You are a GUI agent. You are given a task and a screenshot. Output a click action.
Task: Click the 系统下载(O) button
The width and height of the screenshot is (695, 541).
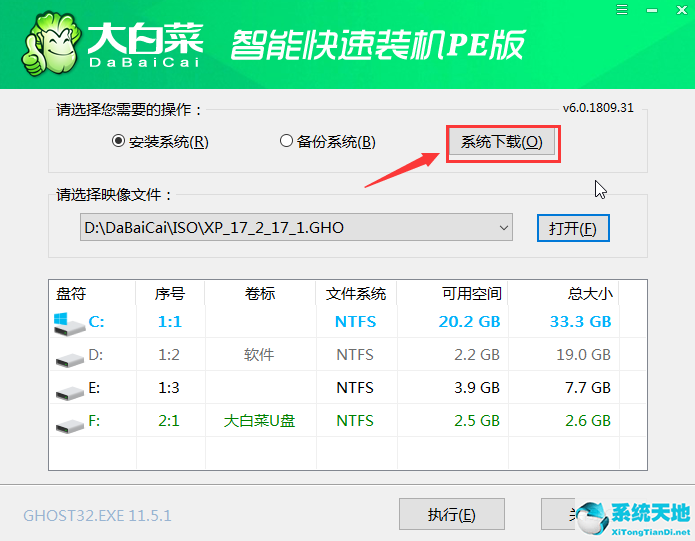pos(502,142)
